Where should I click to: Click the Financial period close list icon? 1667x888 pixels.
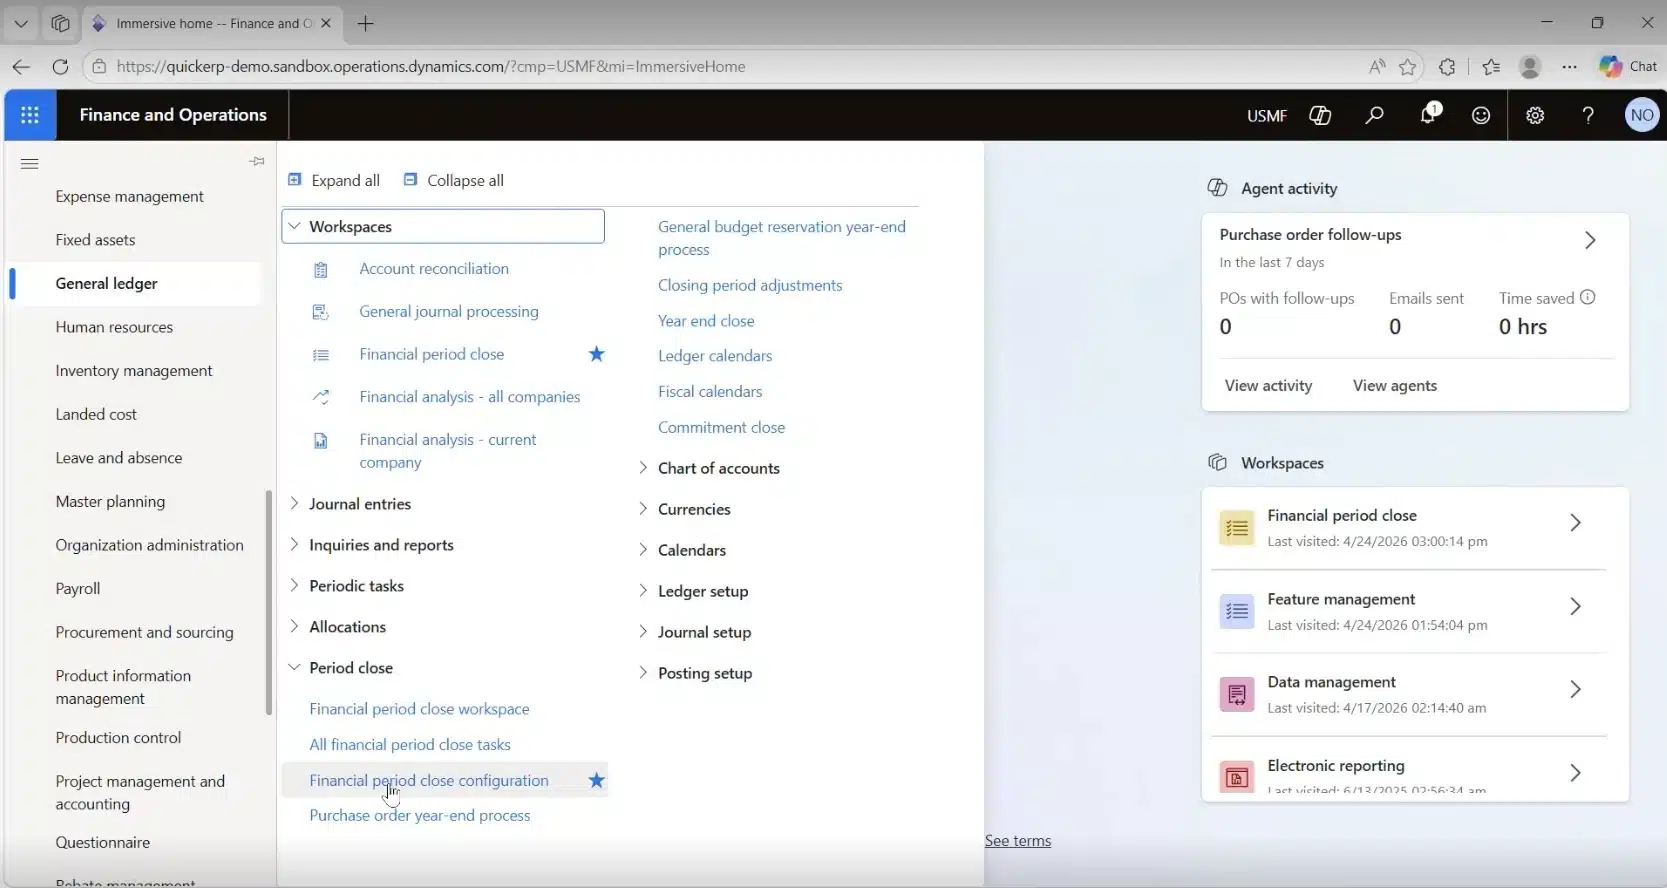click(321, 355)
